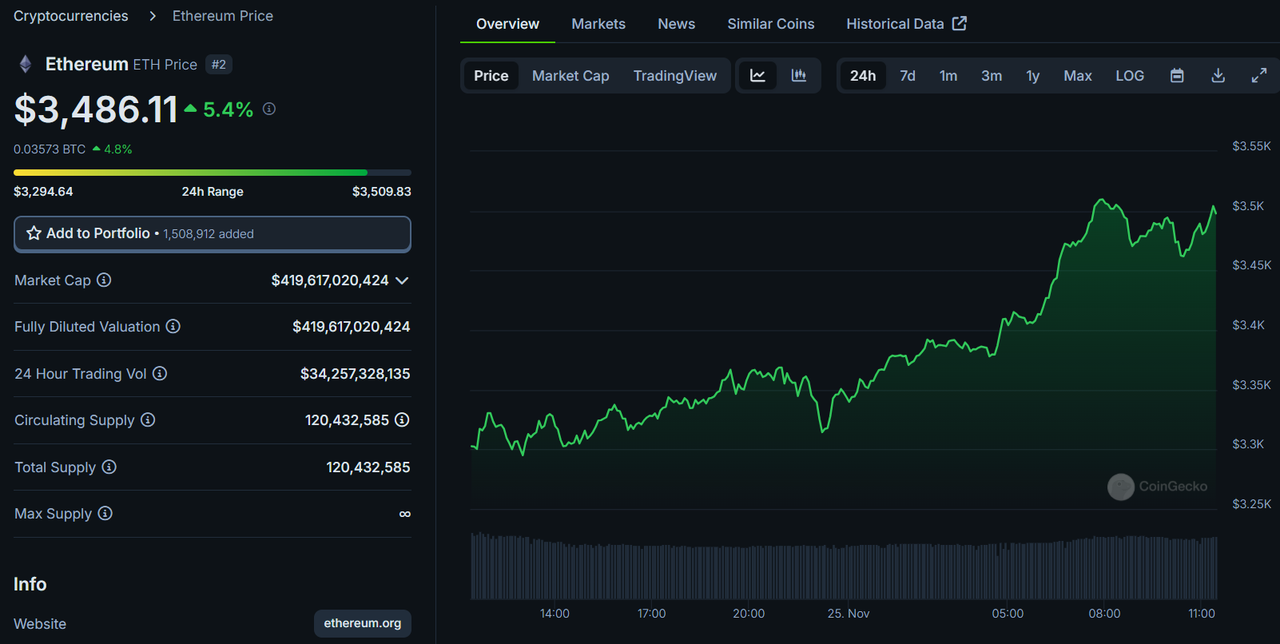Screen dimensions: 1280x644
Task: Click the Ethereum diamond logo icon
Action: tap(25, 64)
